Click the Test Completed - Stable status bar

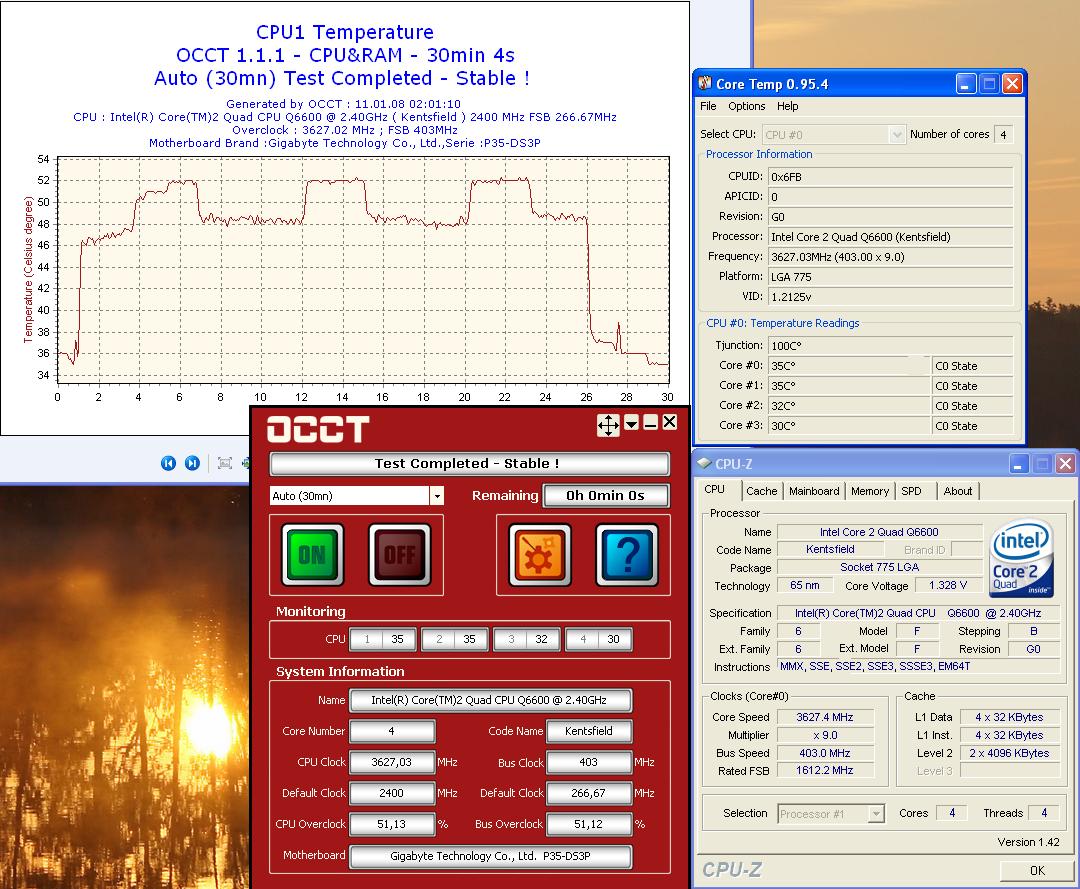coord(468,463)
